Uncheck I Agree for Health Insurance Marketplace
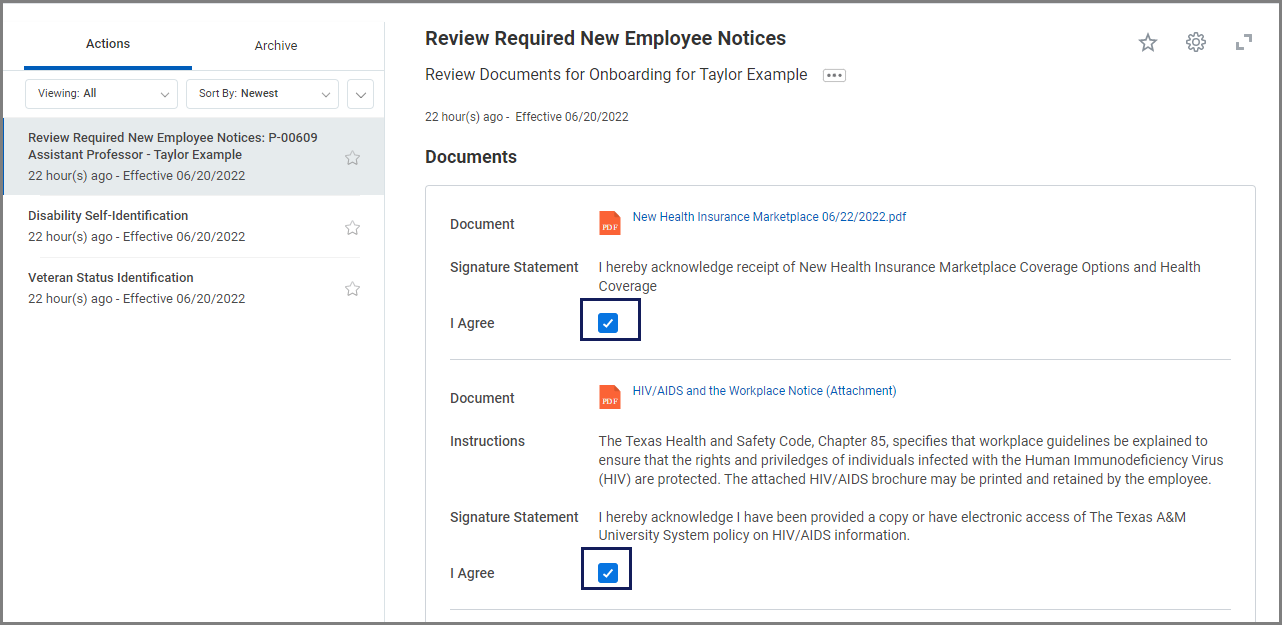Screen dimensions: 1282x625 click(x=608, y=323)
